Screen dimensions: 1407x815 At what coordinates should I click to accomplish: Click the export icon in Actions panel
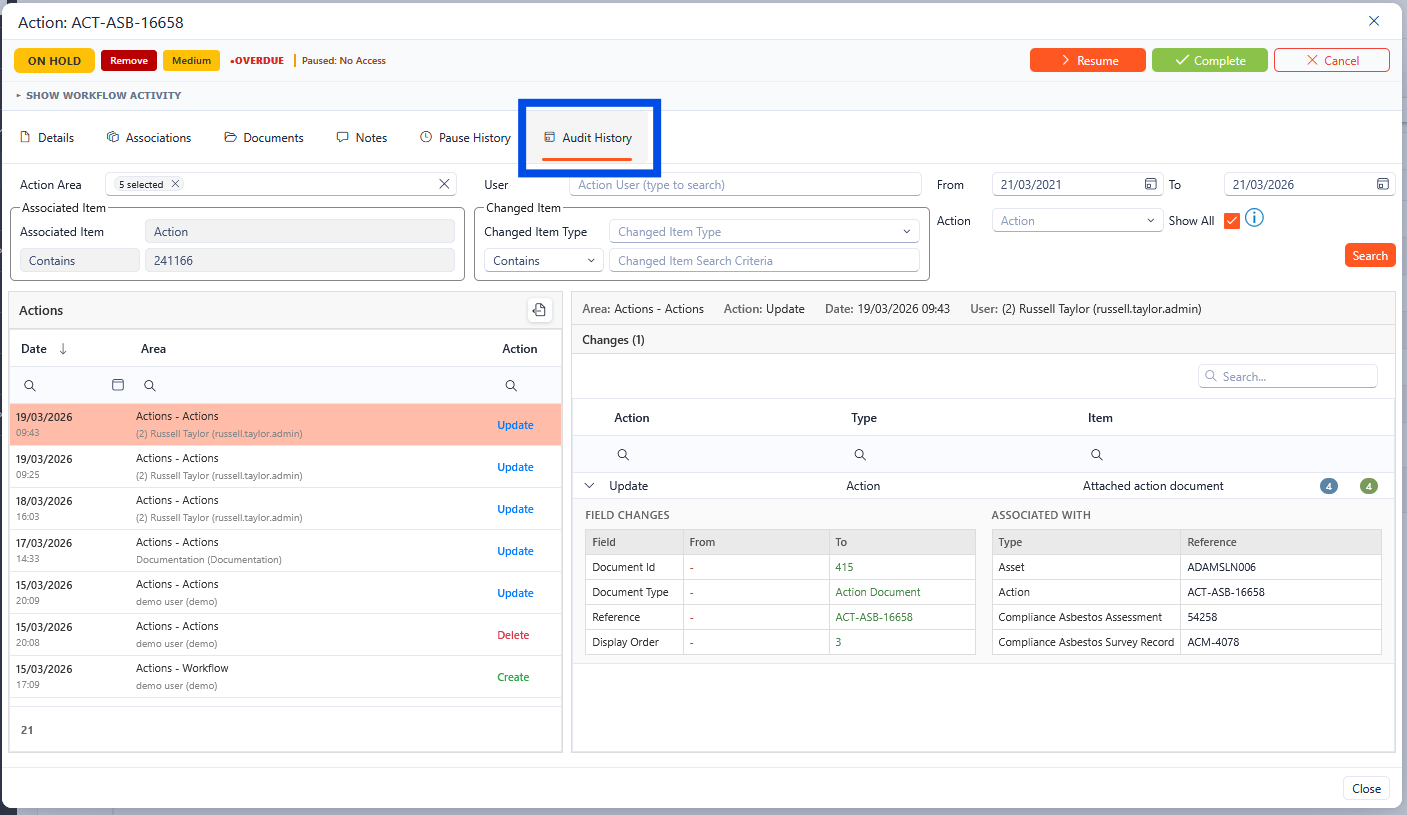[x=539, y=310]
